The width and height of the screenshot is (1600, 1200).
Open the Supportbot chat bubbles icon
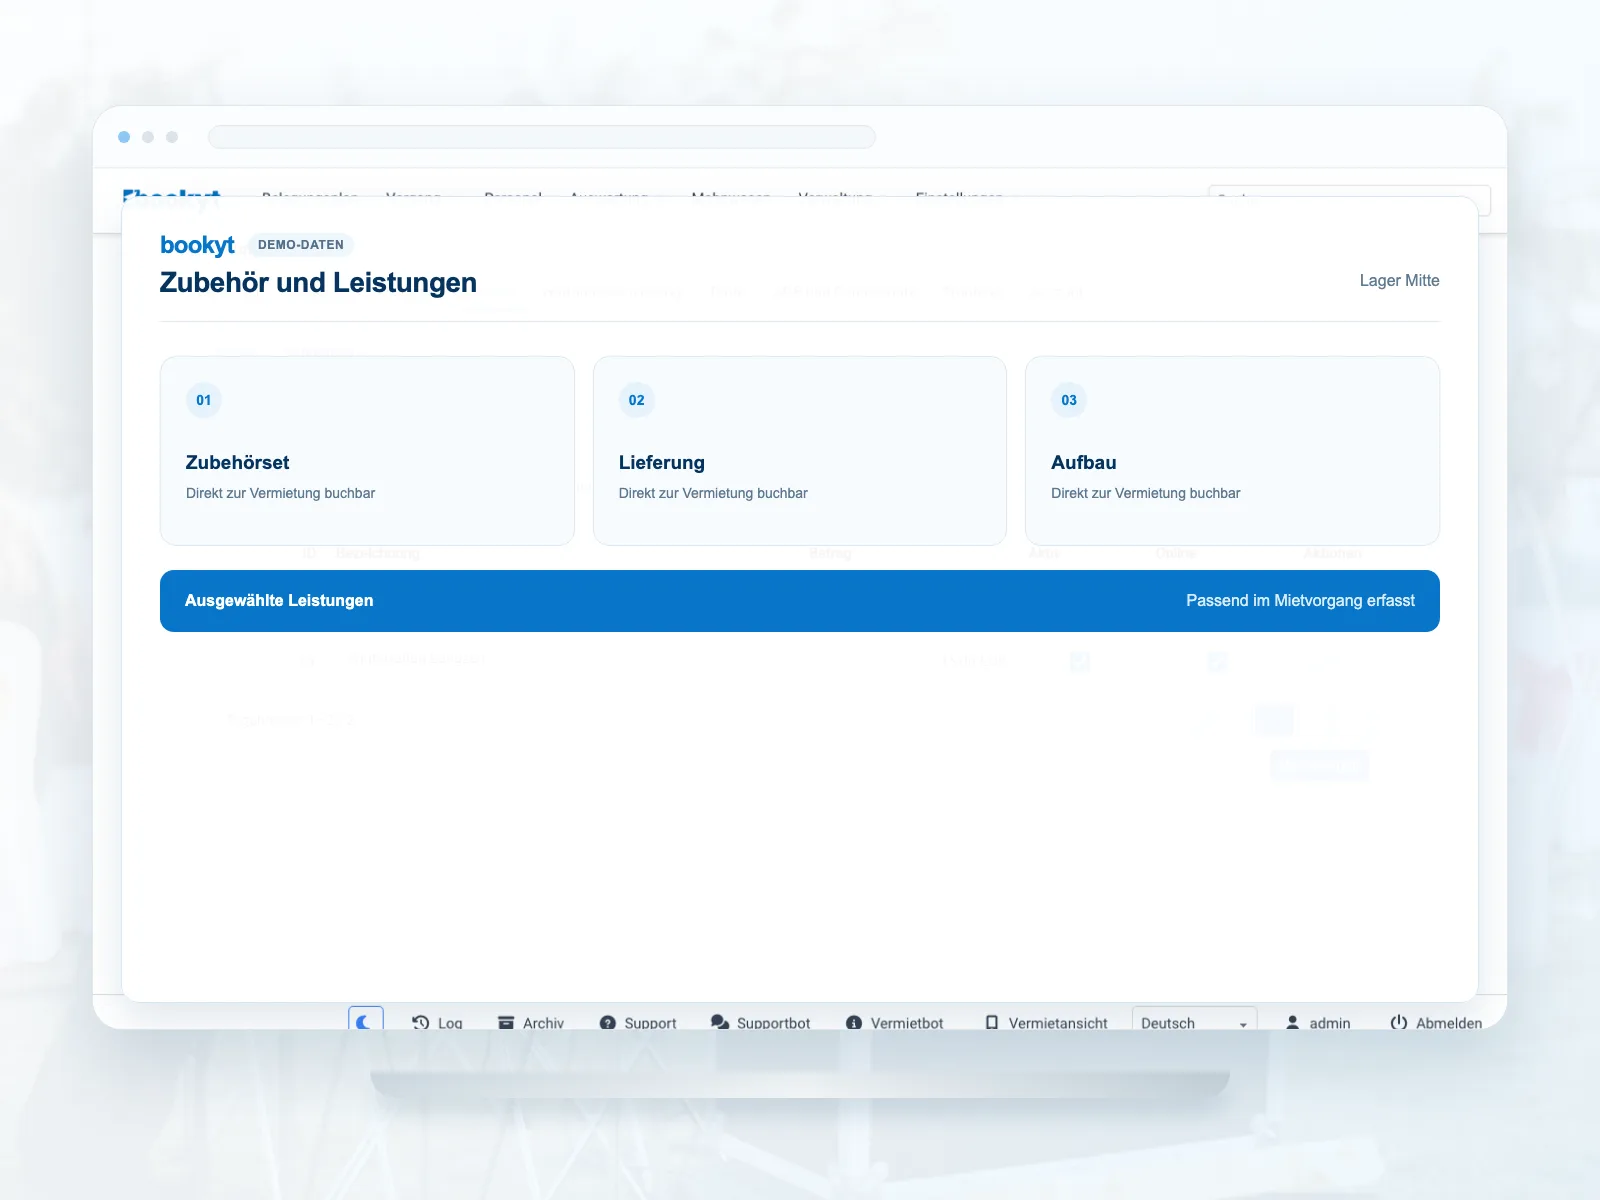point(720,1022)
